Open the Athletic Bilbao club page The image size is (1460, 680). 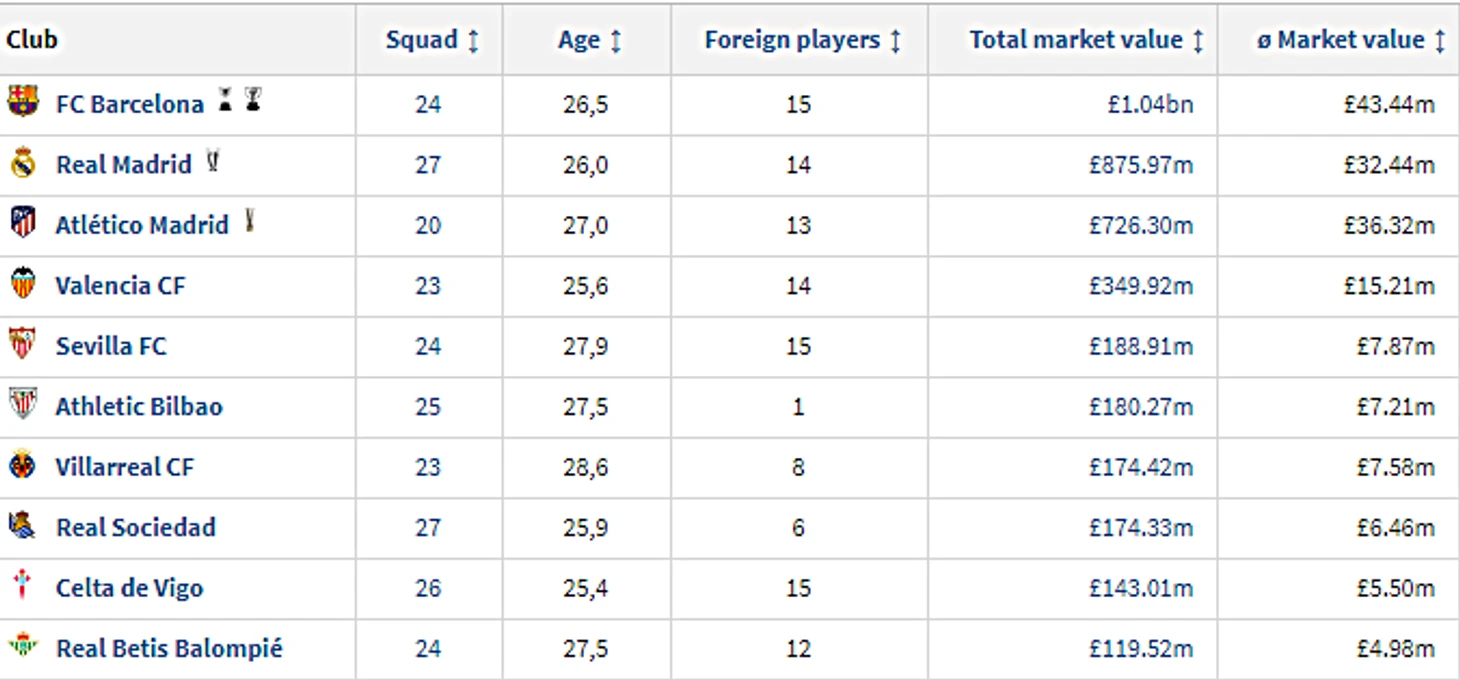click(139, 406)
